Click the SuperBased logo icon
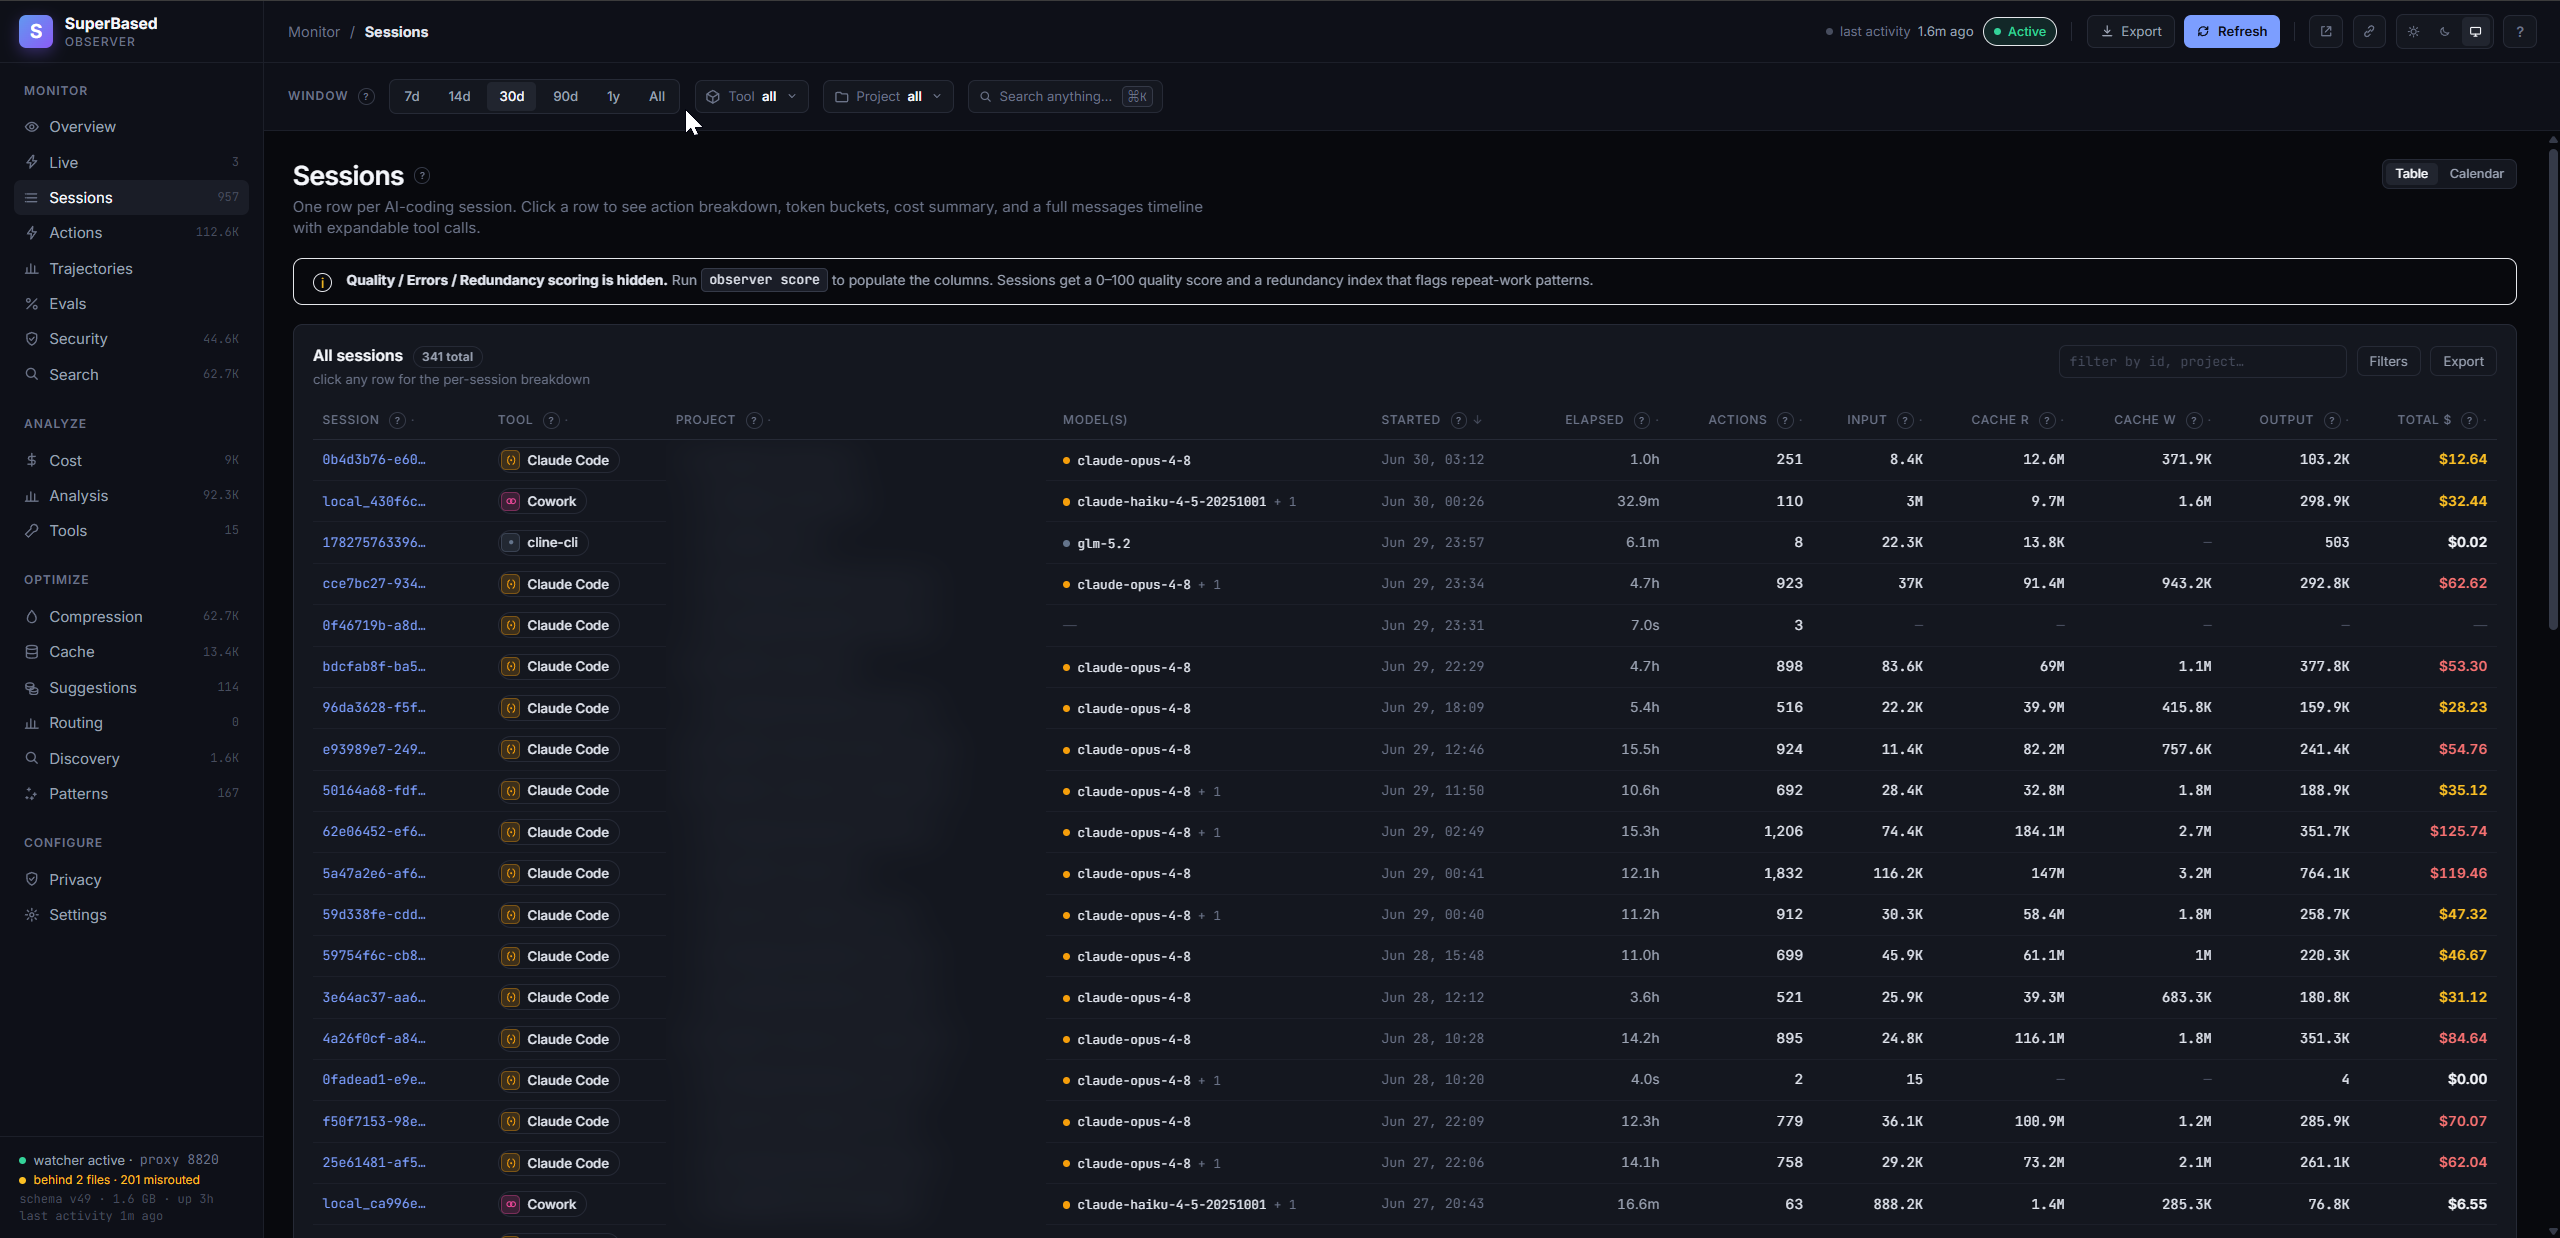 click(x=36, y=31)
